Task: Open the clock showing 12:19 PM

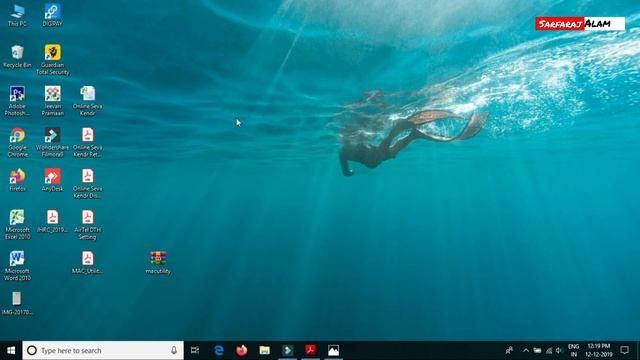Action: pos(599,350)
